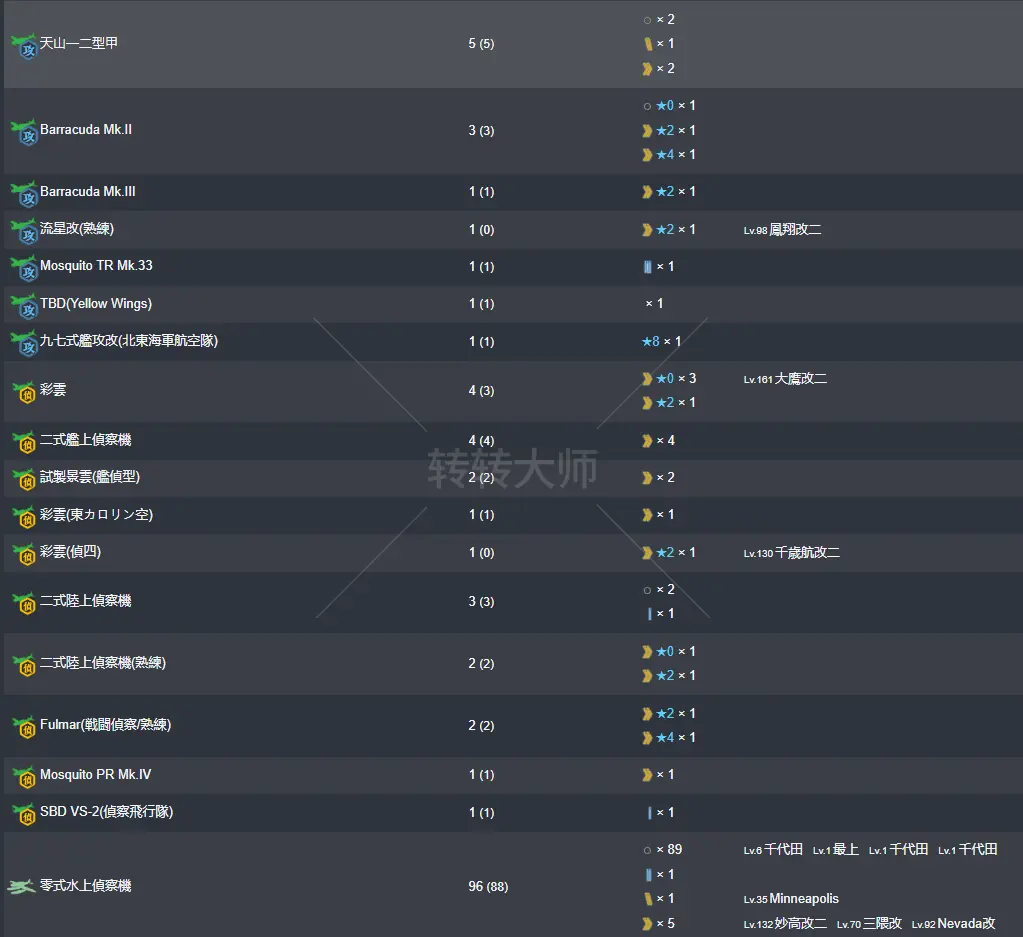
Task: Click the 九七式艦攻改(北東海軍航空隊) equipment name
Action: [x=129, y=341]
